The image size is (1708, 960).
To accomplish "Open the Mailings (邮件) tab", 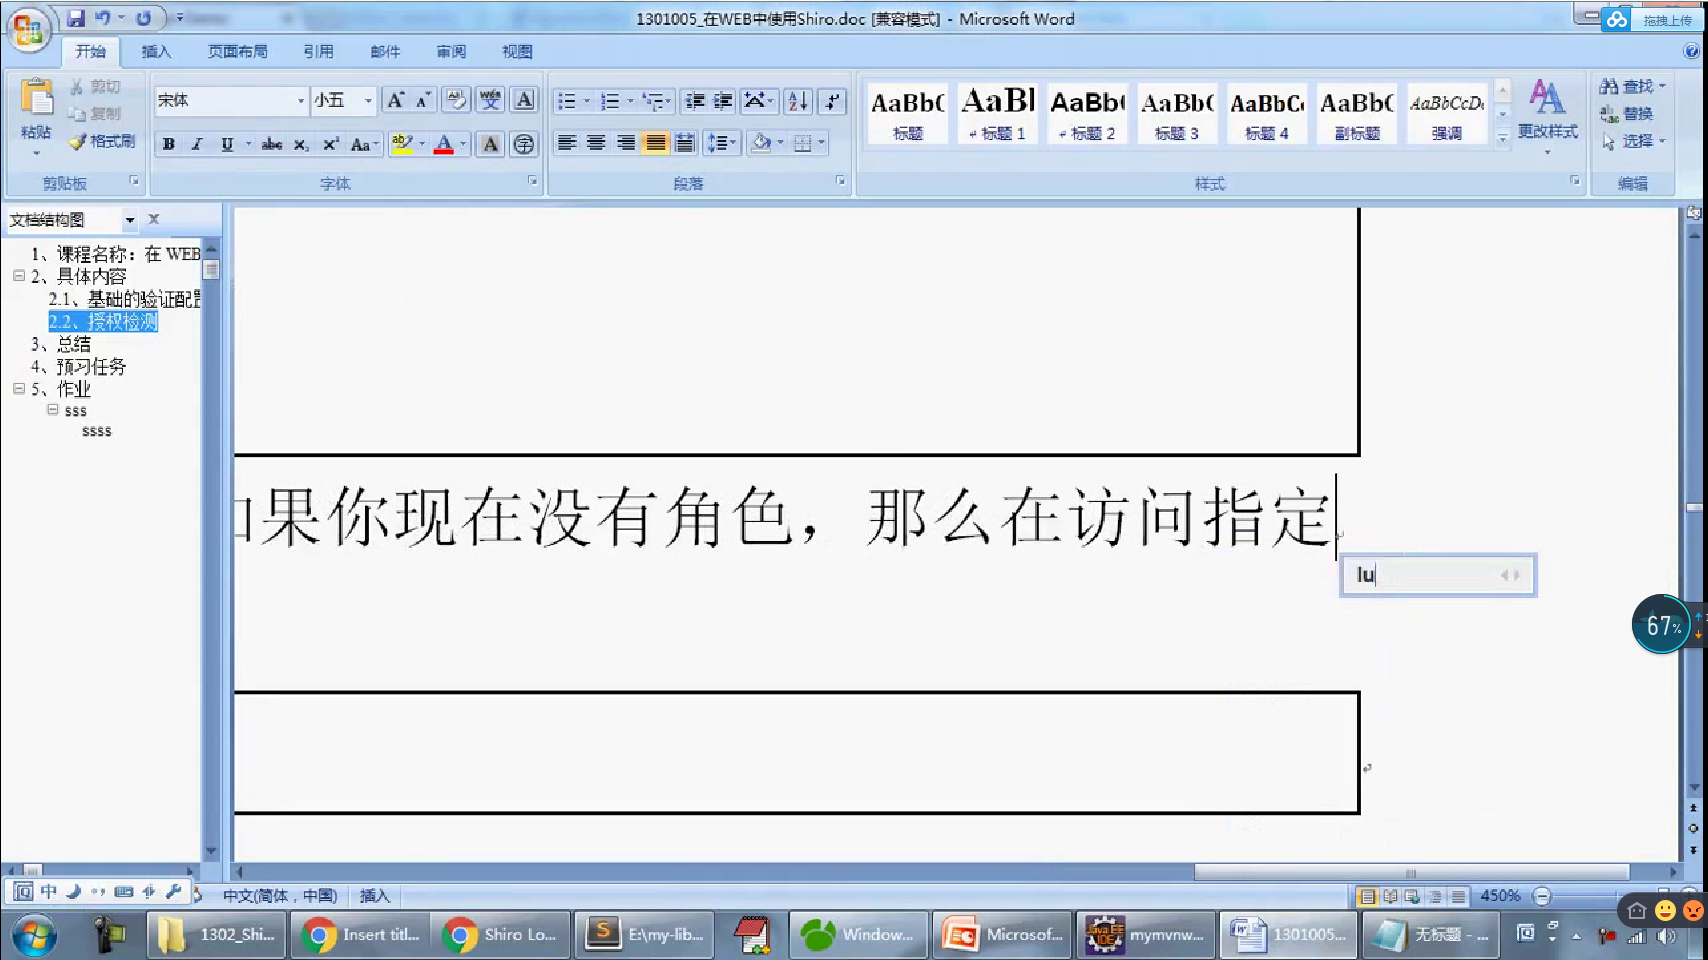I will click(385, 52).
